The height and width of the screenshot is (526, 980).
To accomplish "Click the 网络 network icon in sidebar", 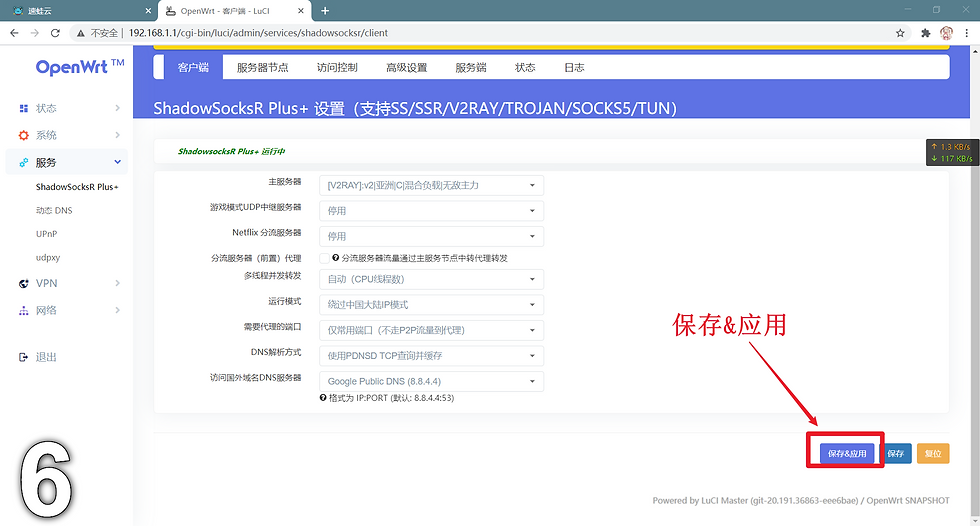I will pos(24,310).
